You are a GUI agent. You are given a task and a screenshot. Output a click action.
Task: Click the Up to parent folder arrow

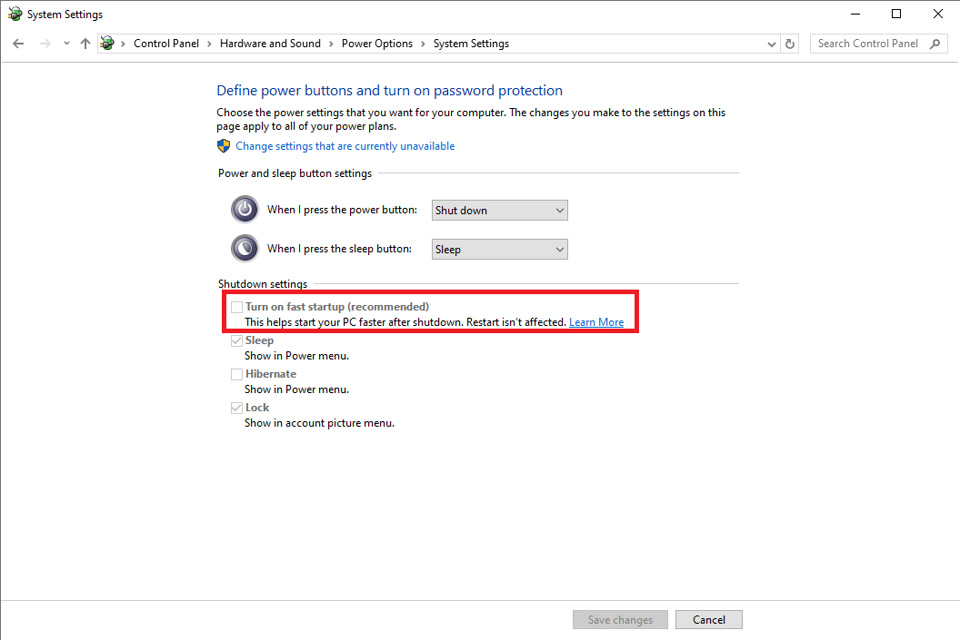click(x=85, y=44)
